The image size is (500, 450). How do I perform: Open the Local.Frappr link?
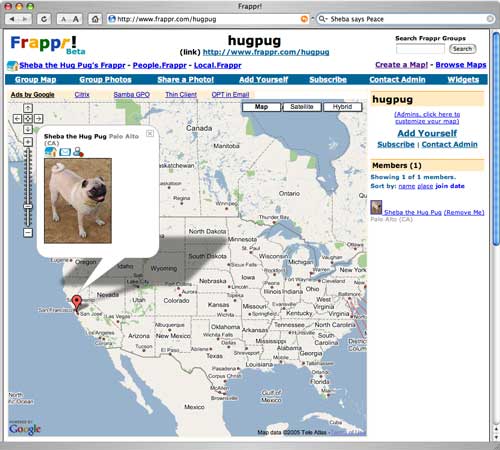pos(218,65)
